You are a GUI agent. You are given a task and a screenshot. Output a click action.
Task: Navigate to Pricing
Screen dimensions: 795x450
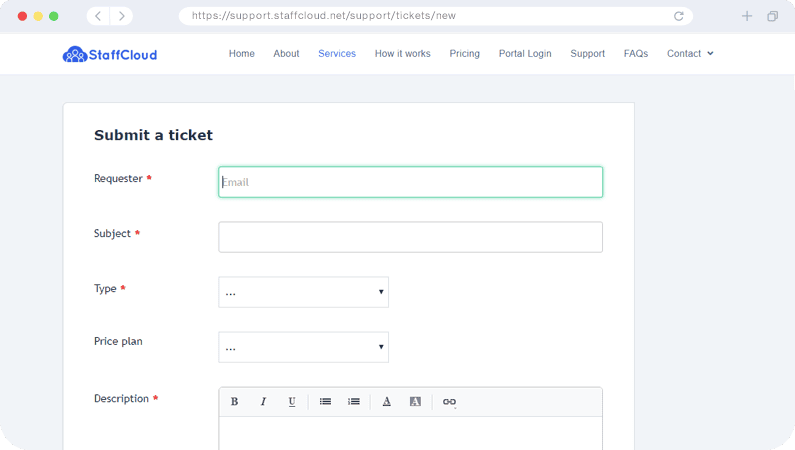click(x=464, y=53)
